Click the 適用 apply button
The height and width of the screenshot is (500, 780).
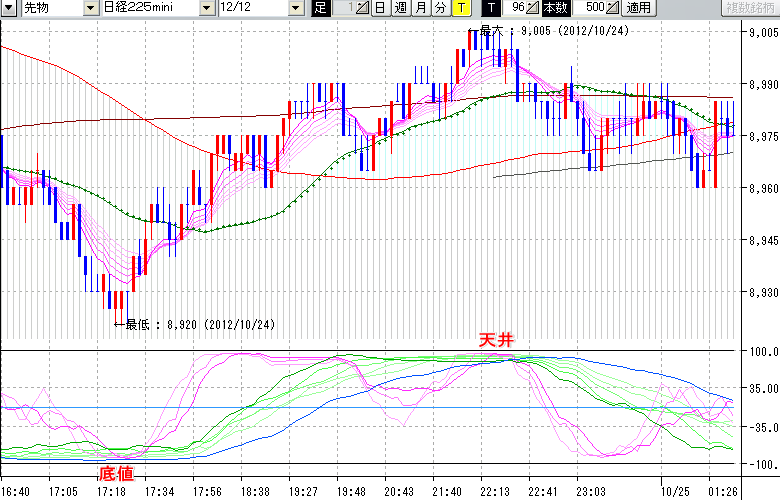click(x=637, y=8)
